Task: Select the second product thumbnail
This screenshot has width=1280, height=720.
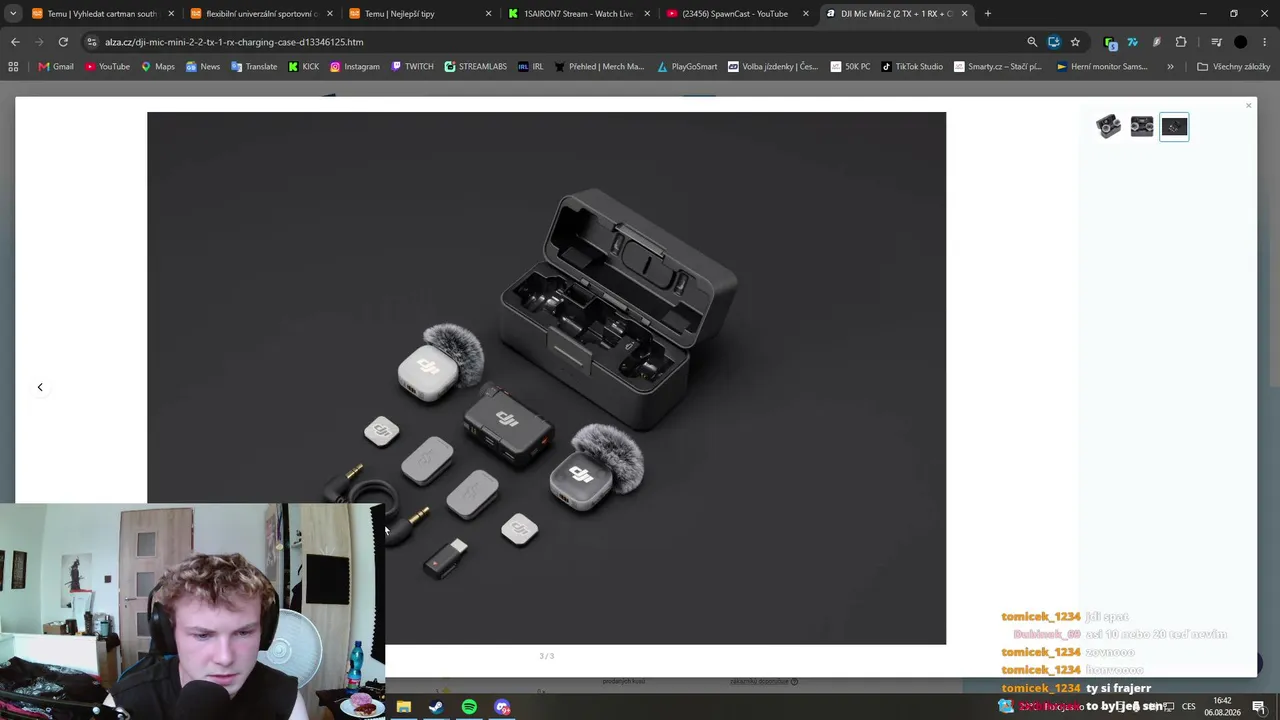Action: [1142, 127]
